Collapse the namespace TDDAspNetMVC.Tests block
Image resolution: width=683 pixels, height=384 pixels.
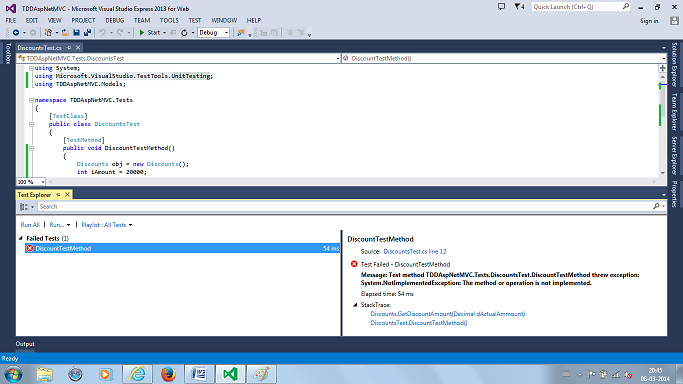(31, 100)
